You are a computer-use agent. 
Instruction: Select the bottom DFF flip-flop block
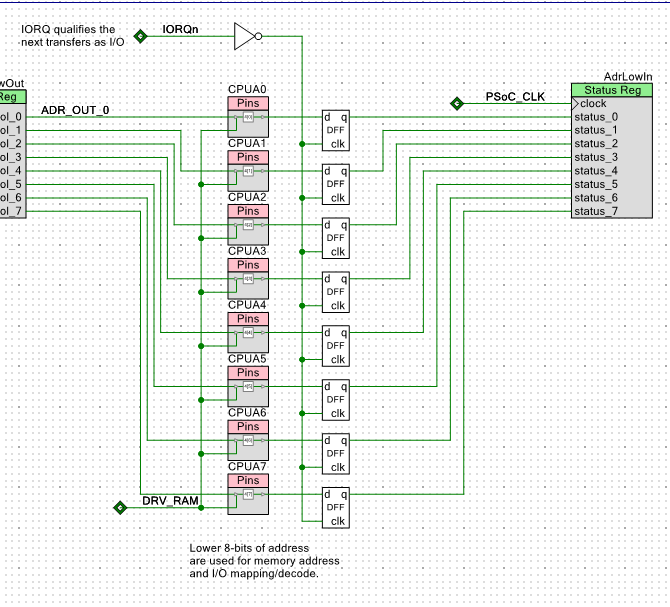(x=335, y=507)
